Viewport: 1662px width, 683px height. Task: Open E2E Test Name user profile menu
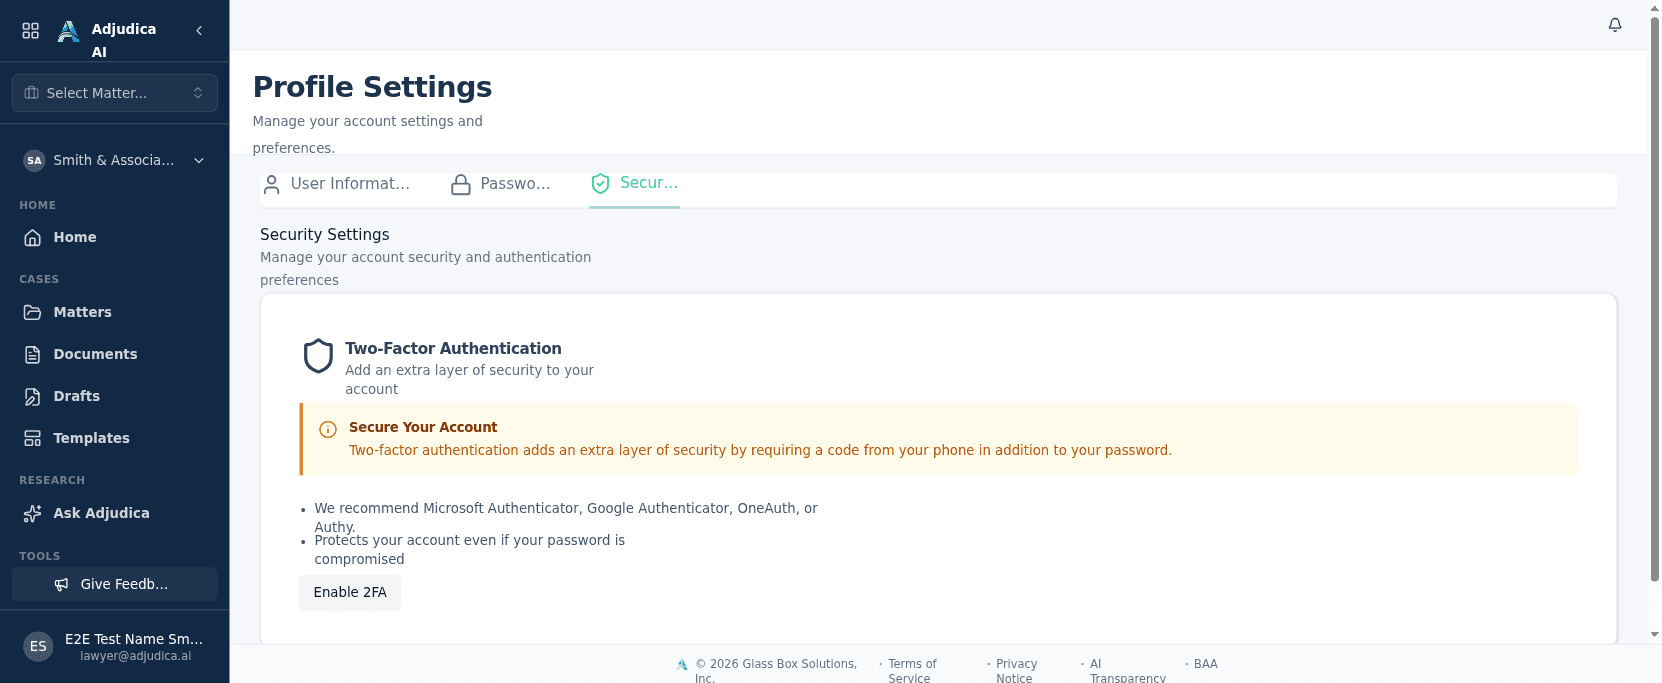tap(115, 646)
